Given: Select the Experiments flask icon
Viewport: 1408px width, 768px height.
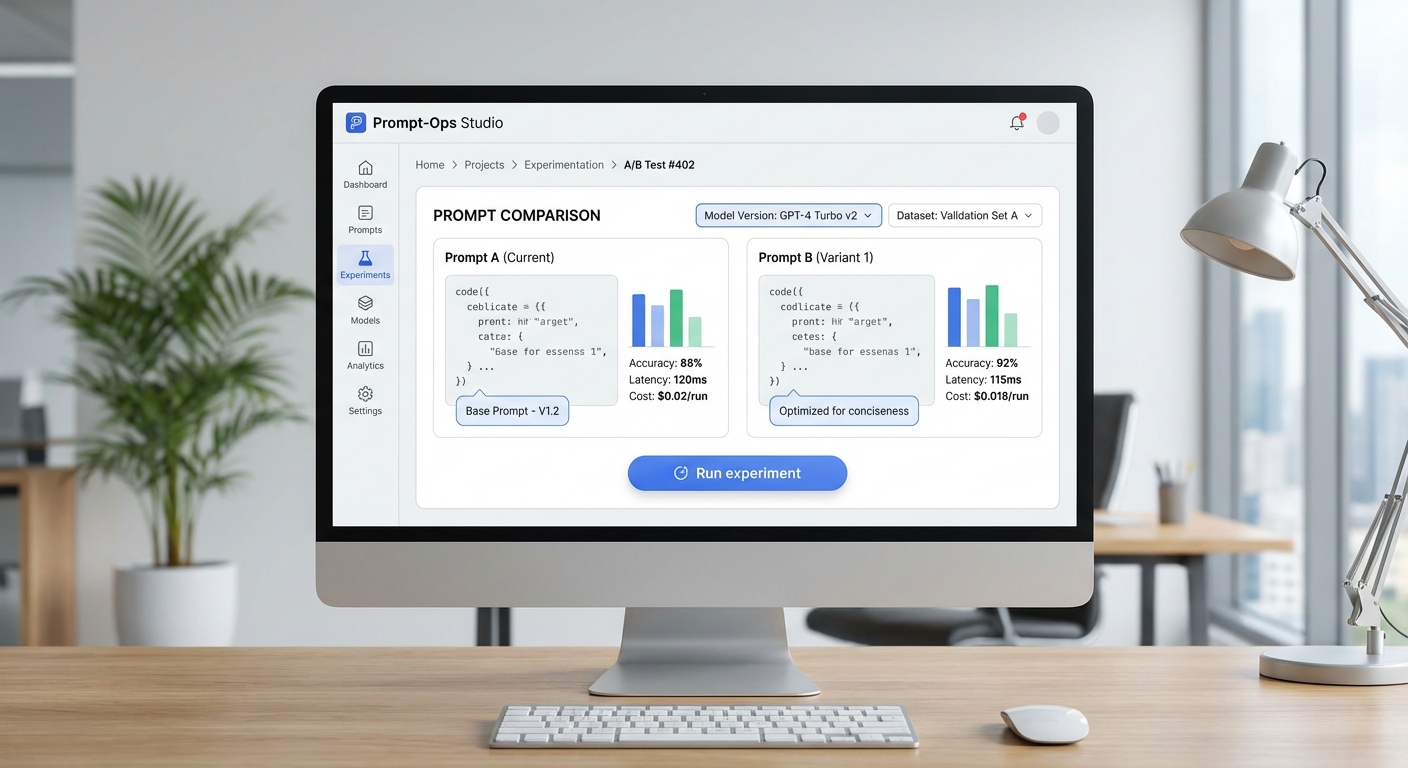Looking at the screenshot, I should (365, 259).
